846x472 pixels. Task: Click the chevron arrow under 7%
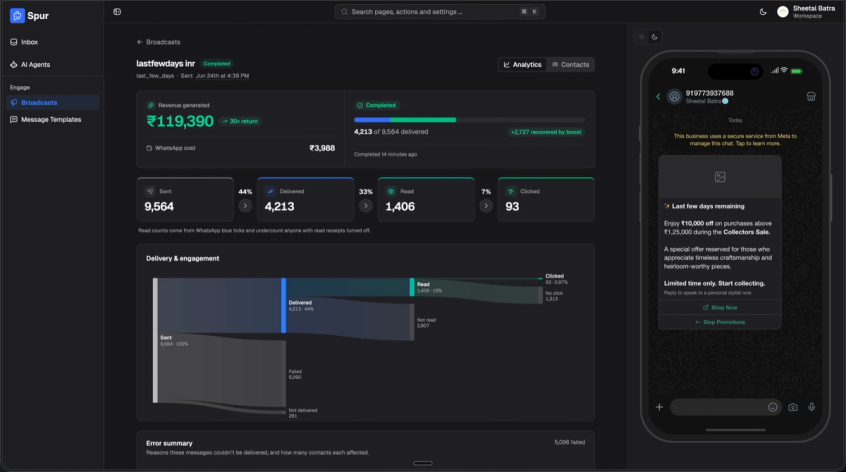[x=486, y=206]
